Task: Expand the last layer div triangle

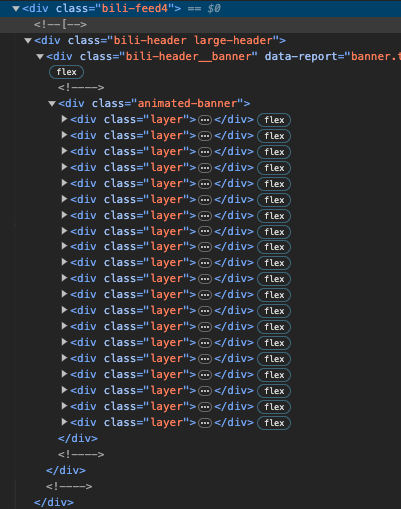Action: coord(64,422)
